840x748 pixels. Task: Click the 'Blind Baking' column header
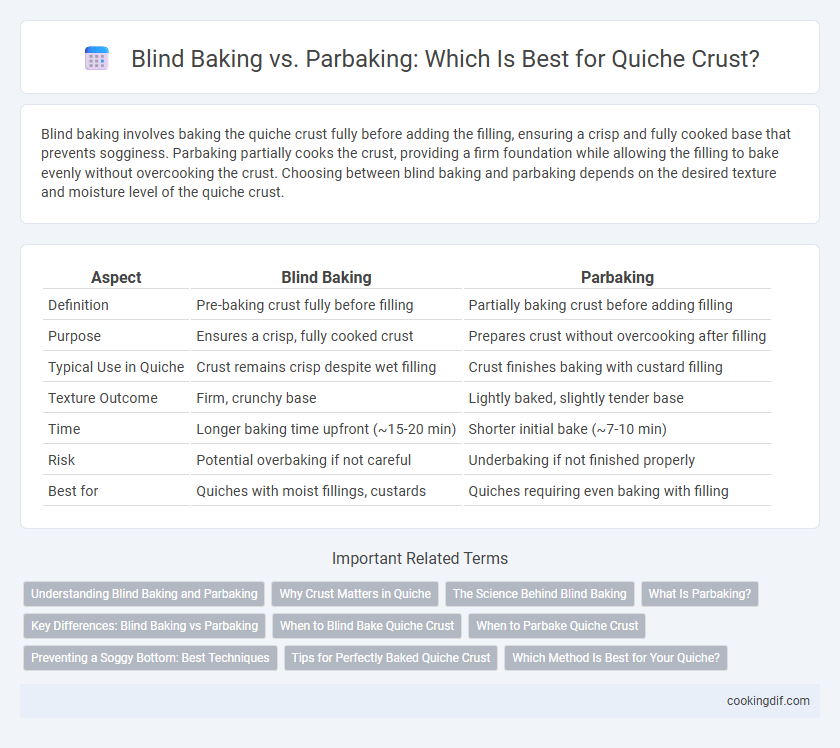click(326, 277)
